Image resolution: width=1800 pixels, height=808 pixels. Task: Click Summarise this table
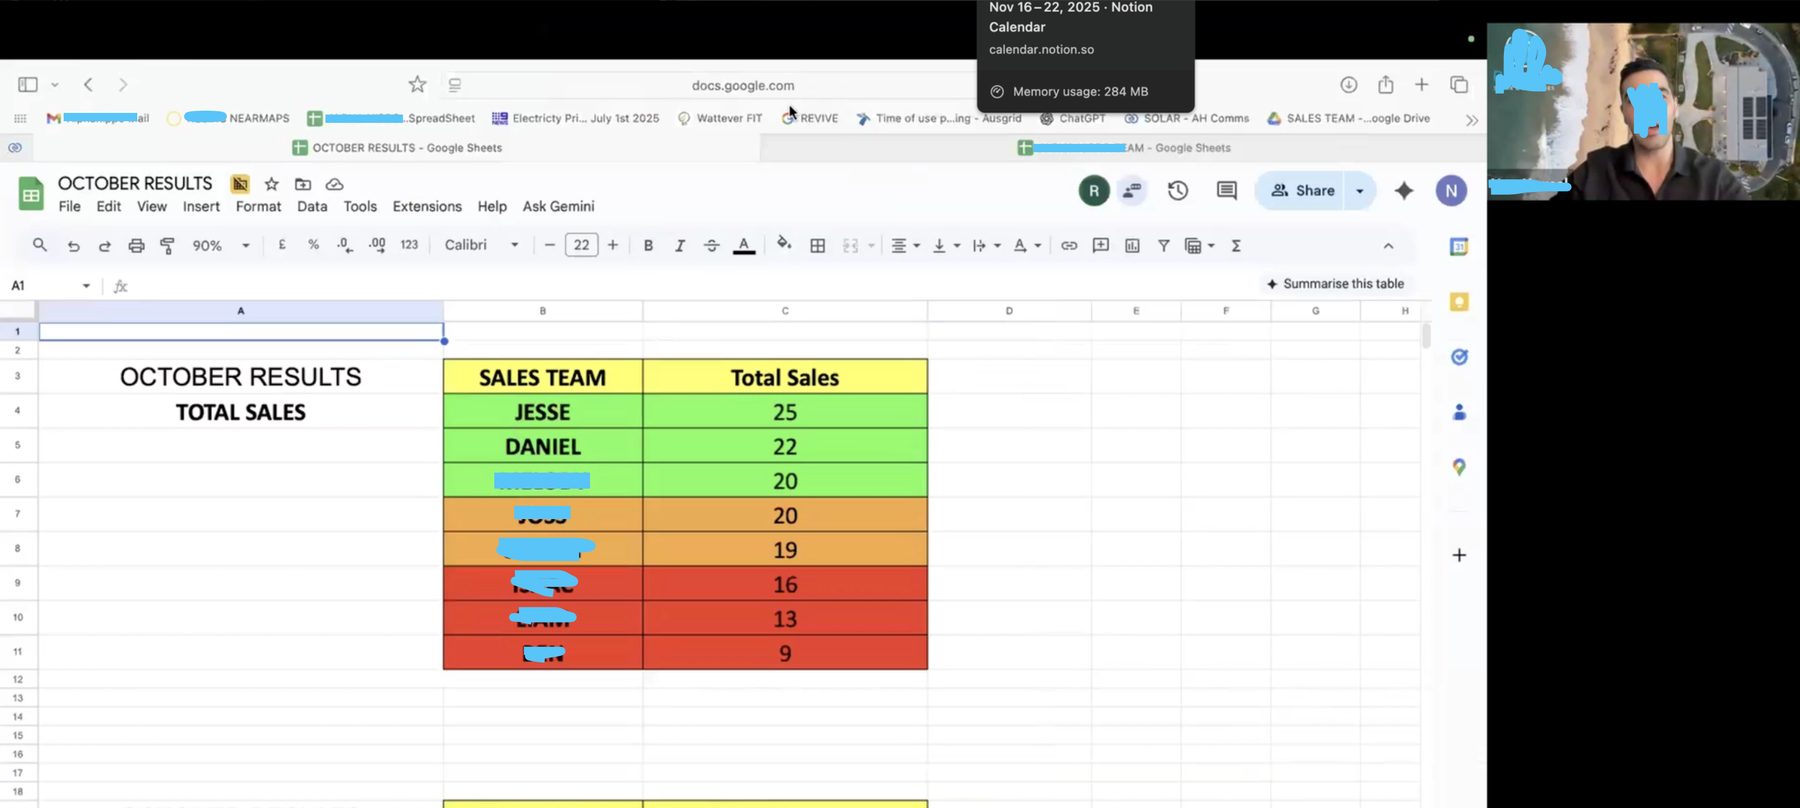pos(1335,284)
